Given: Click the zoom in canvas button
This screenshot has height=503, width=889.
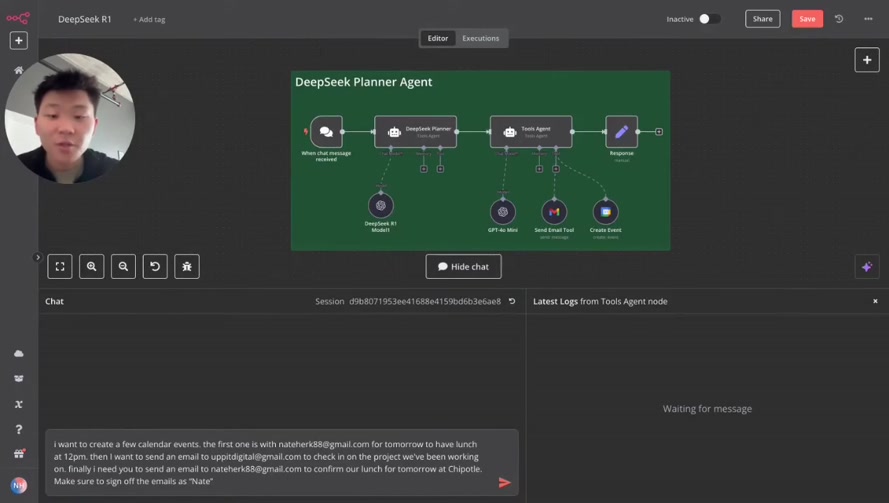Looking at the screenshot, I should (92, 267).
